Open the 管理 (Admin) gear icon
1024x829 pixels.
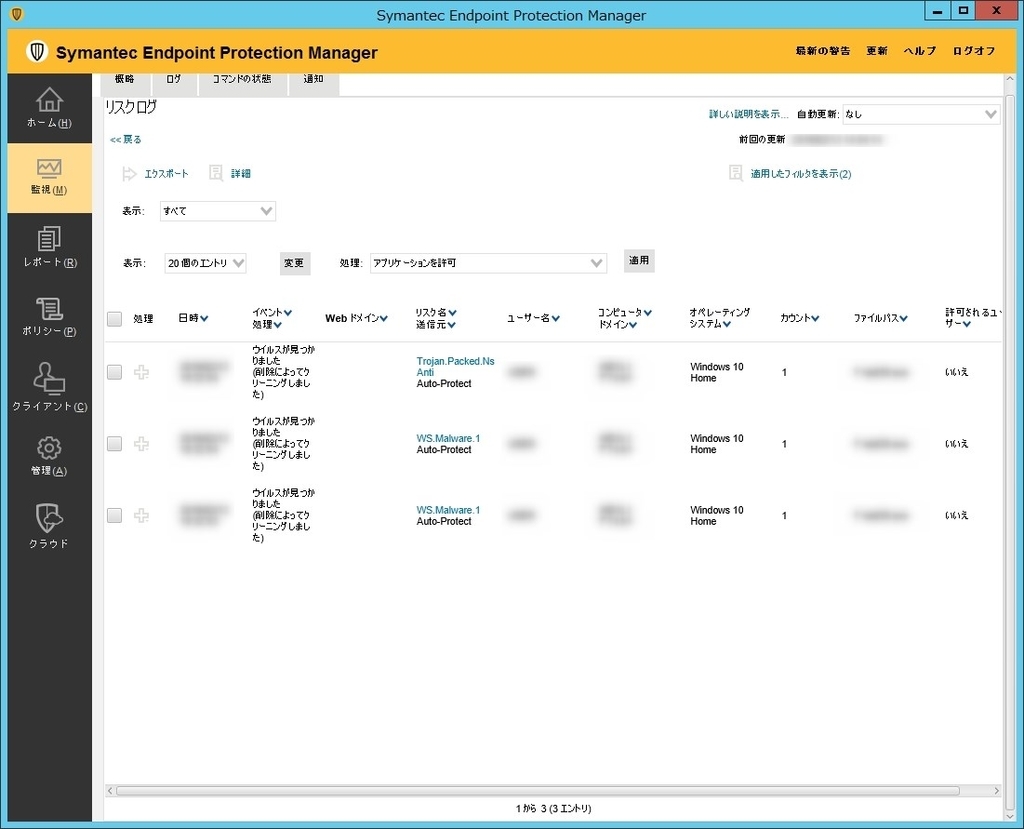49,448
